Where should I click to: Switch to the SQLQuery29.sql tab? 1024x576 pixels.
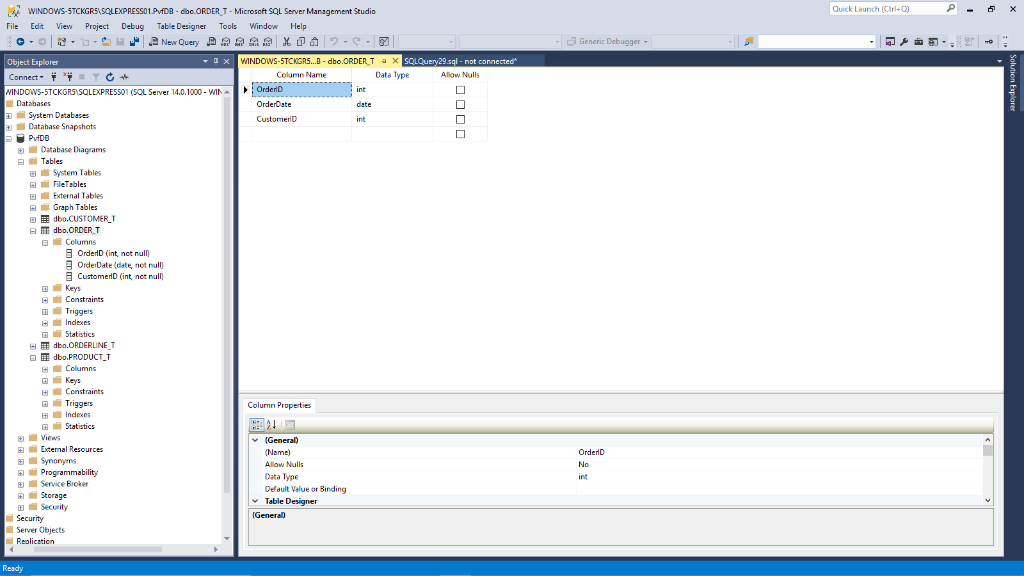[460, 61]
